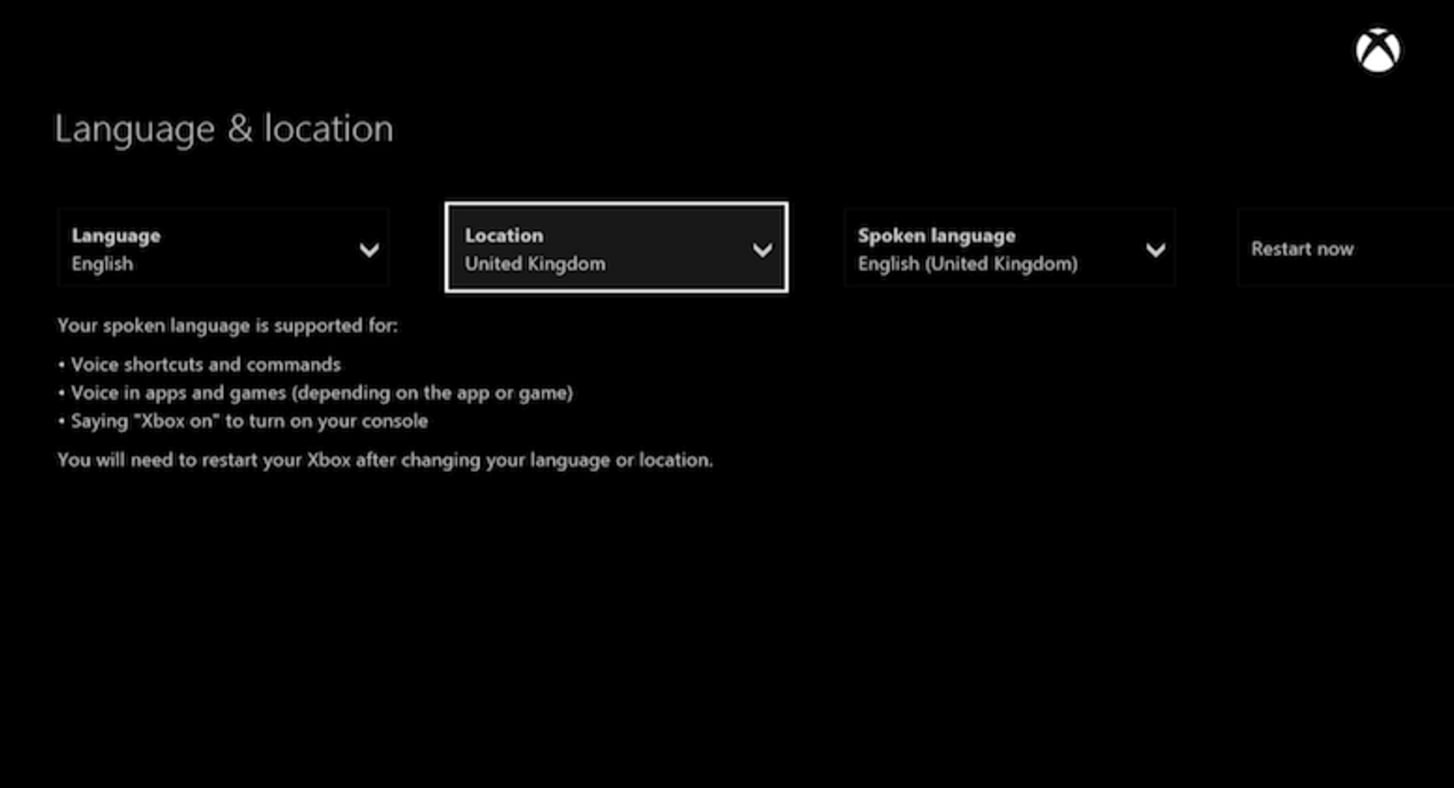Image resolution: width=1454 pixels, height=788 pixels.
Task: Select the United Kingdom location entry
Action: (535, 263)
